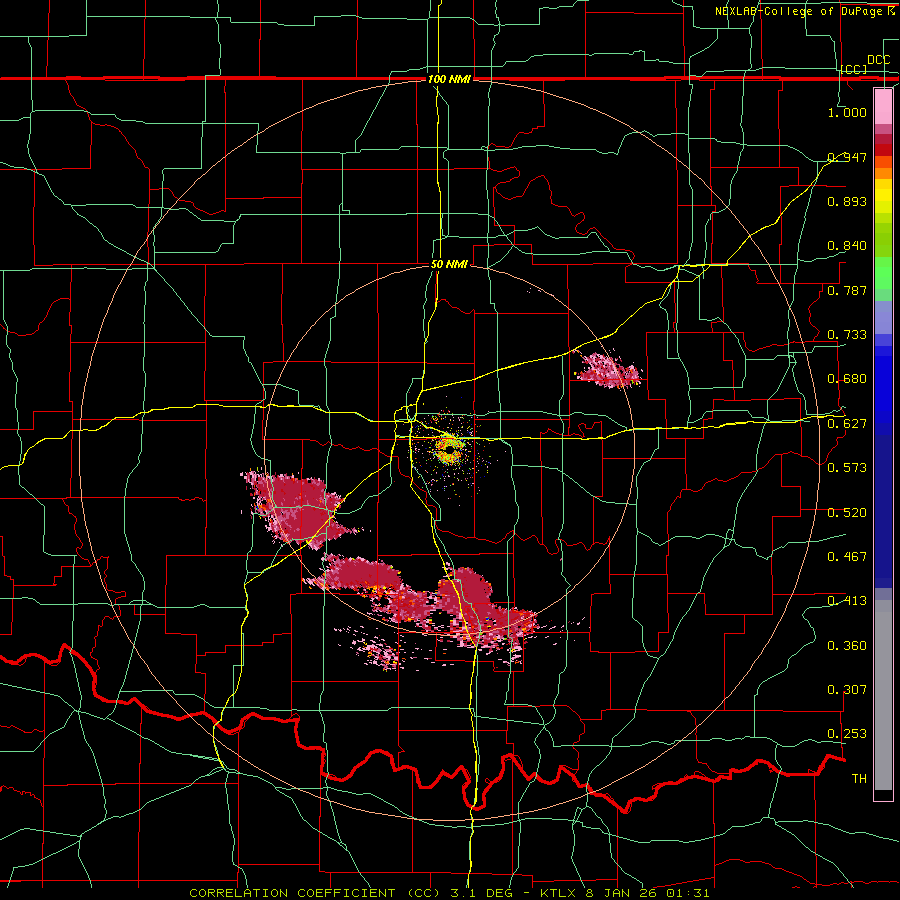Select the 0.520 scale value label
This screenshot has width=900, height=900.
point(847,513)
